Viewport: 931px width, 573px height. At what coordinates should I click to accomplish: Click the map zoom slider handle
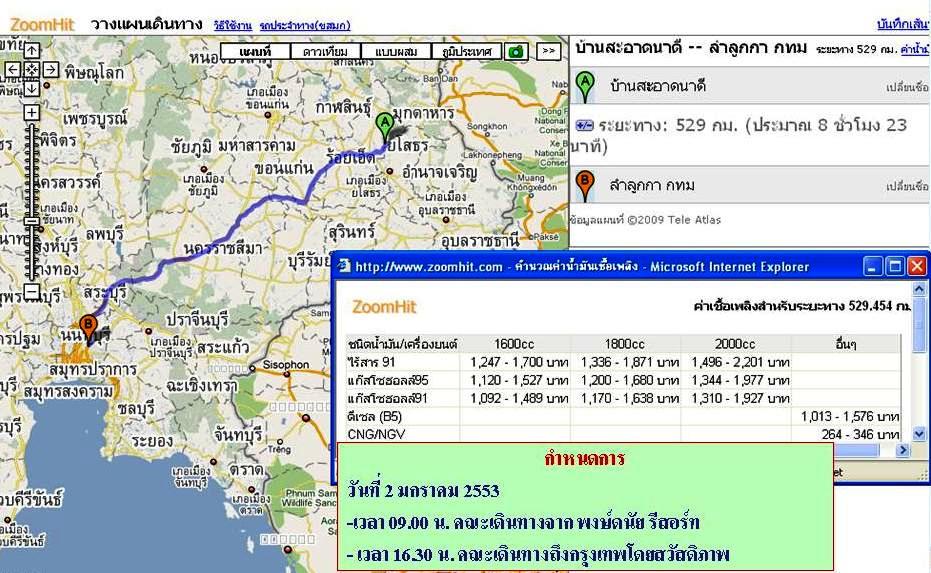(32, 221)
